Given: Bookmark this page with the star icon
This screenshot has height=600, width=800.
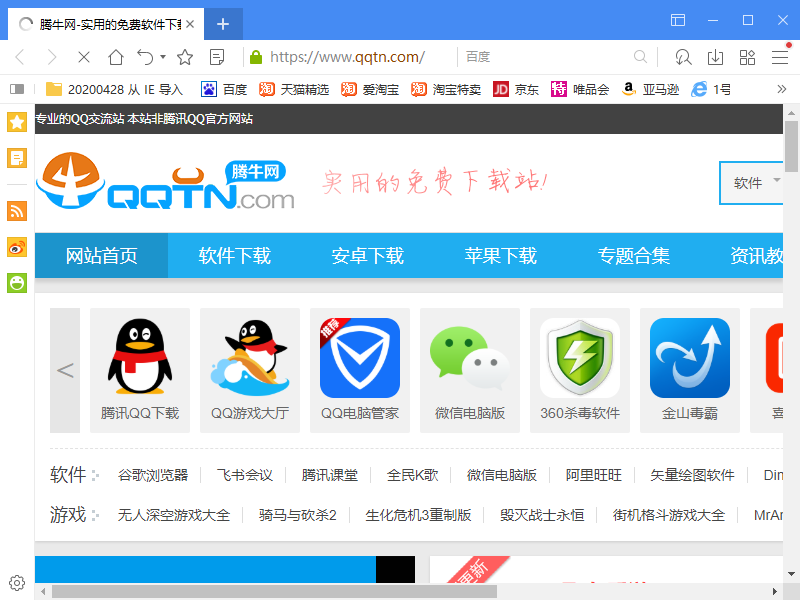Looking at the screenshot, I should (x=185, y=57).
